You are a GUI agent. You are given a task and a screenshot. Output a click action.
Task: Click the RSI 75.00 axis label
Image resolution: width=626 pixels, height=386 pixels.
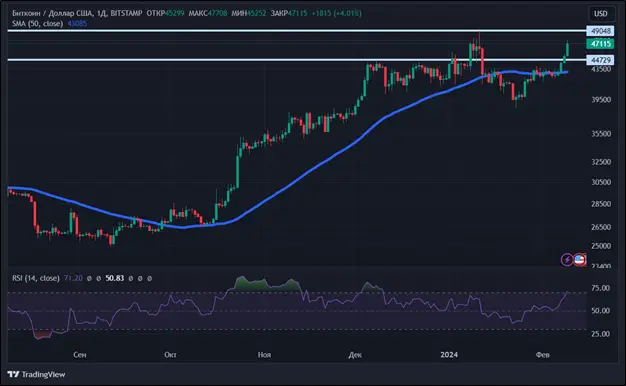600,288
